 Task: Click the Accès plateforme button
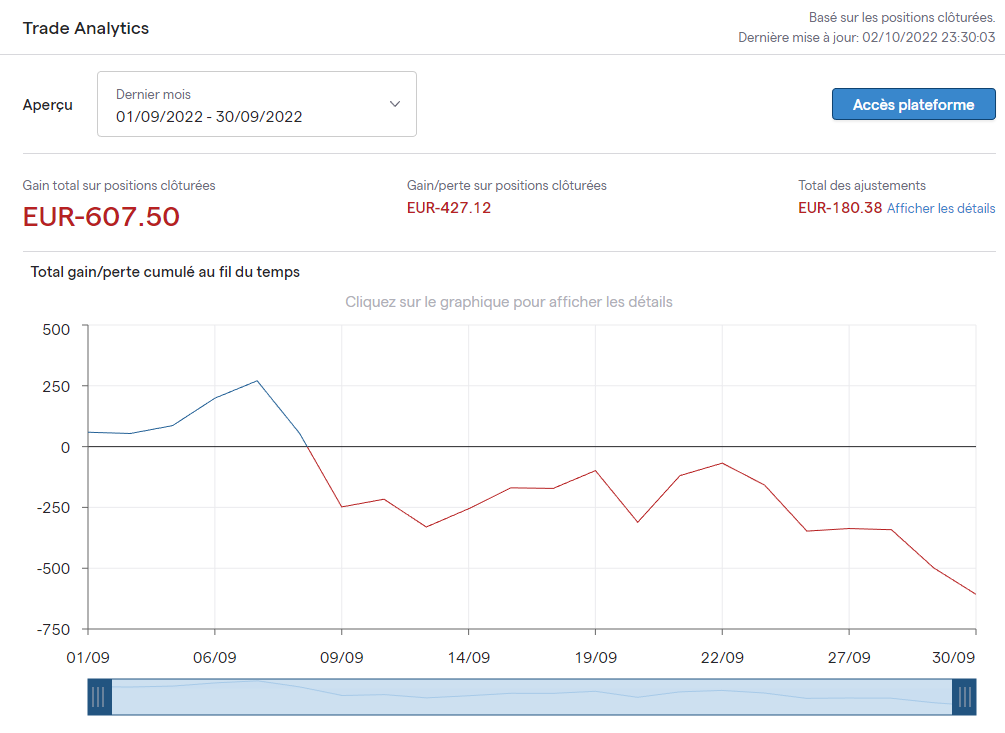pyautogui.click(x=913, y=104)
